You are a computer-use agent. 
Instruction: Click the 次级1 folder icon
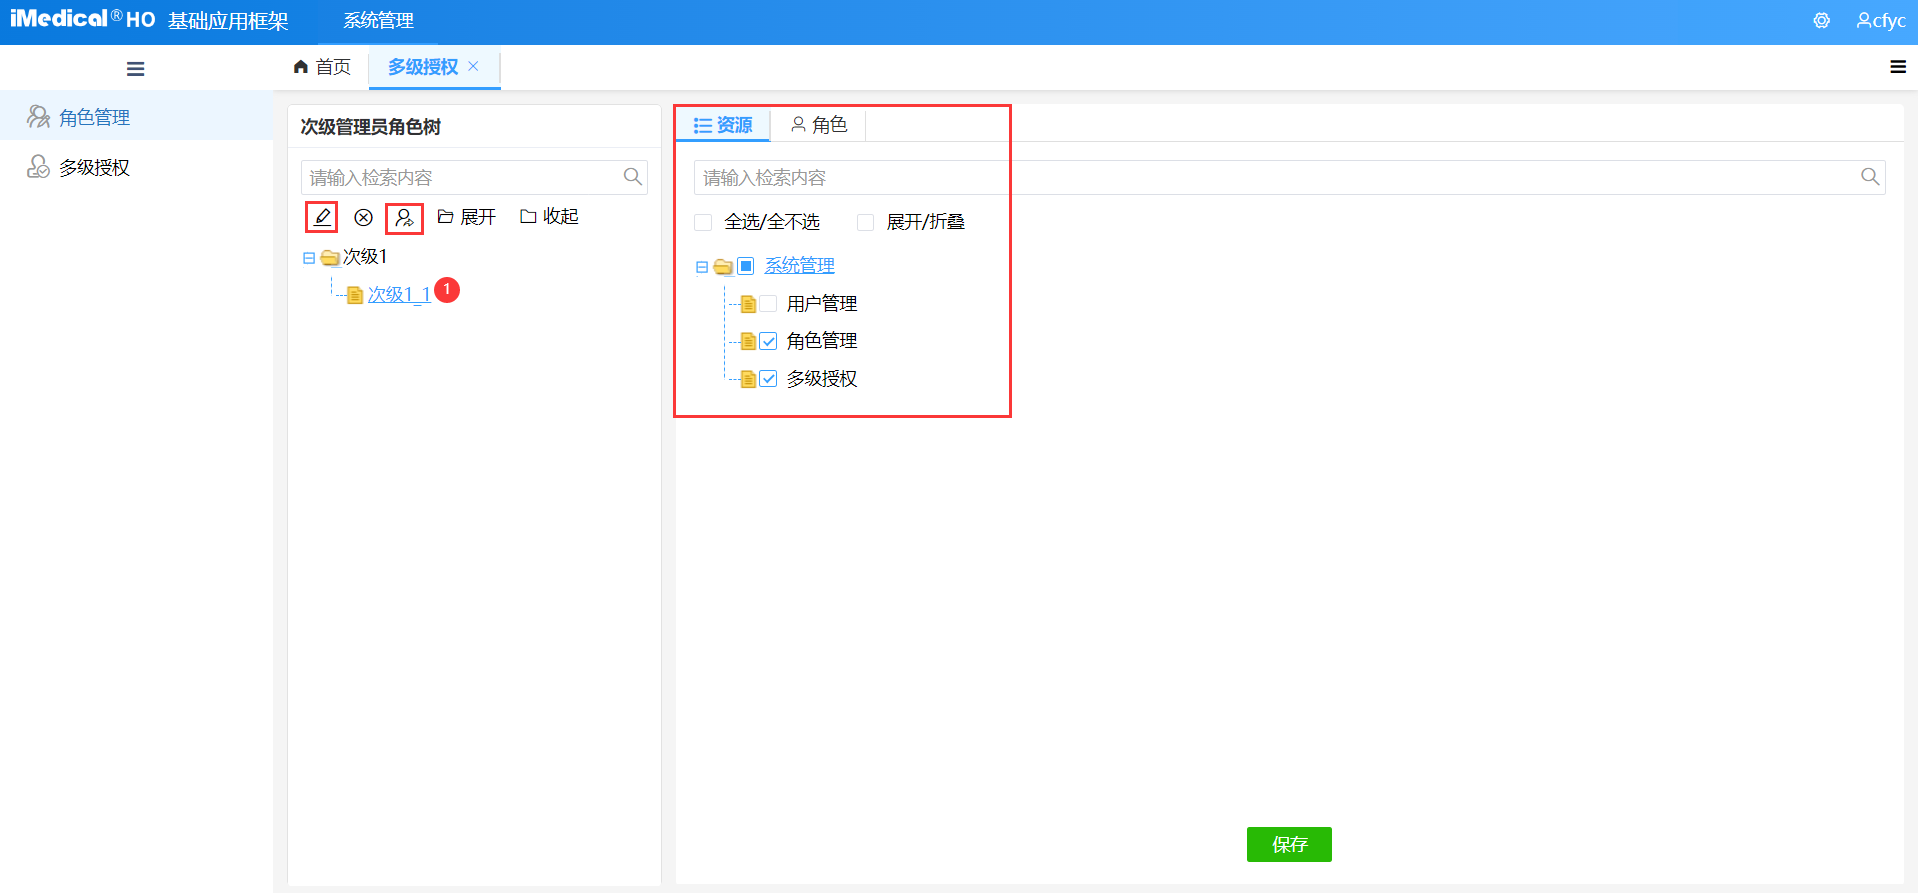click(330, 258)
